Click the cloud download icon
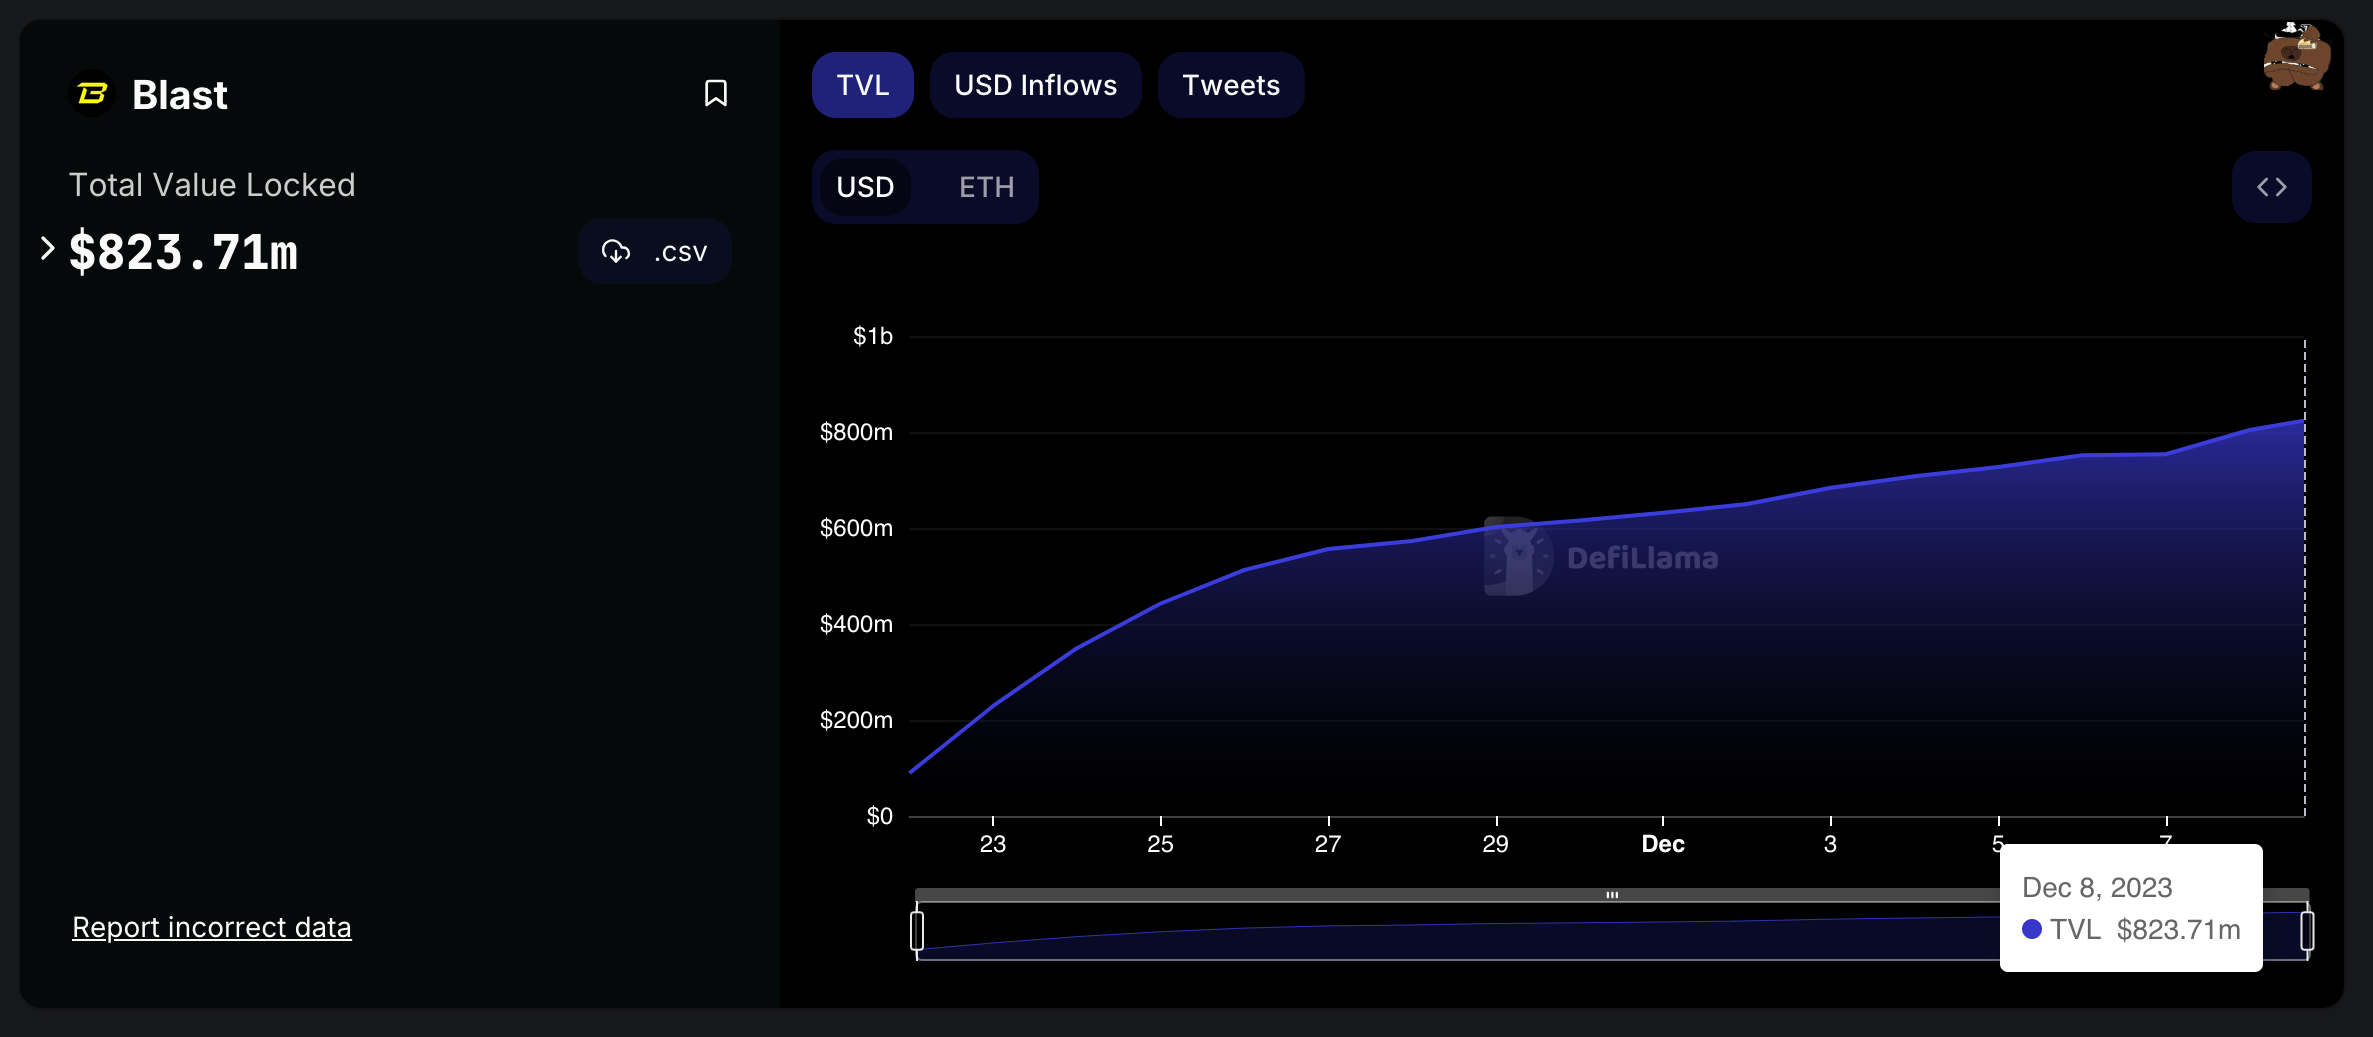Viewport: 2373px width, 1037px height. click(x=616, y=251)
